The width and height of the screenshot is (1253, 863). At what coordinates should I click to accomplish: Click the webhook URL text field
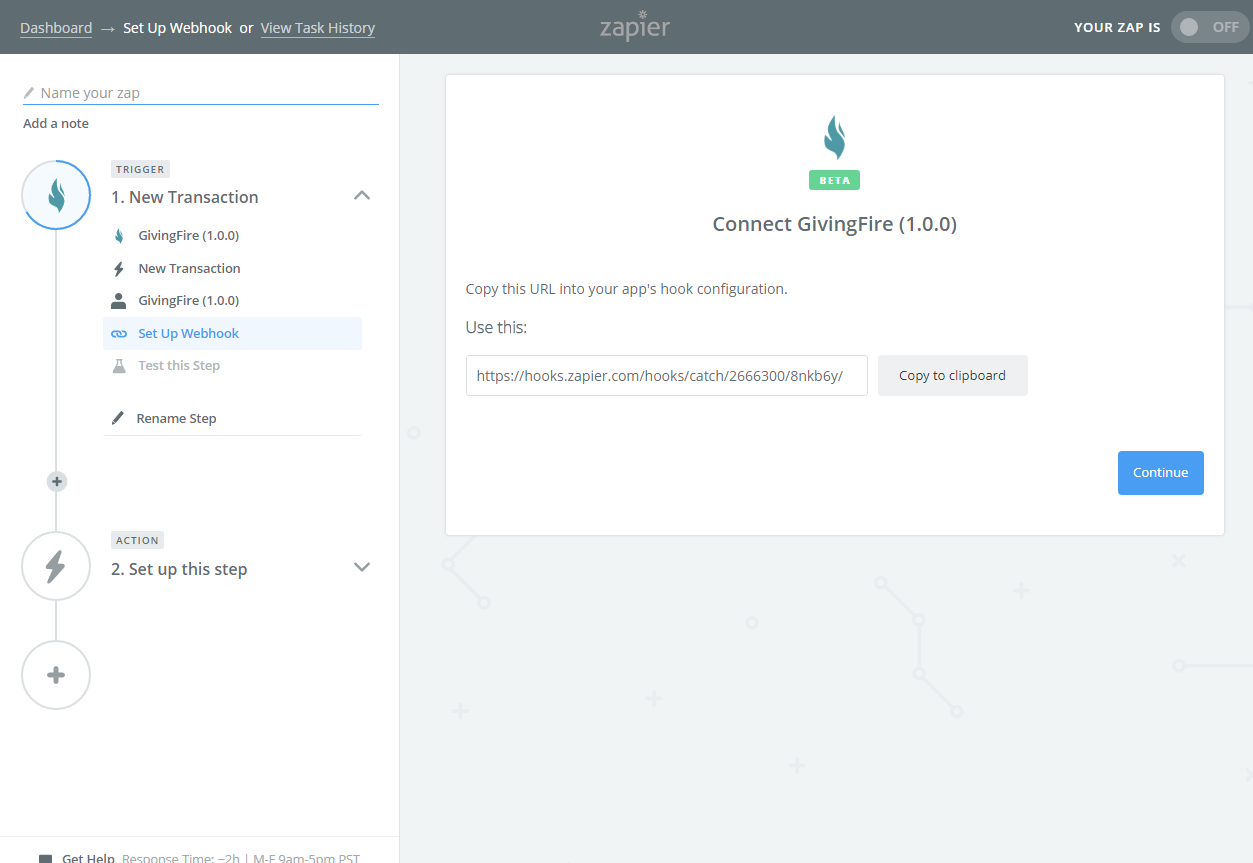(666, 375)
